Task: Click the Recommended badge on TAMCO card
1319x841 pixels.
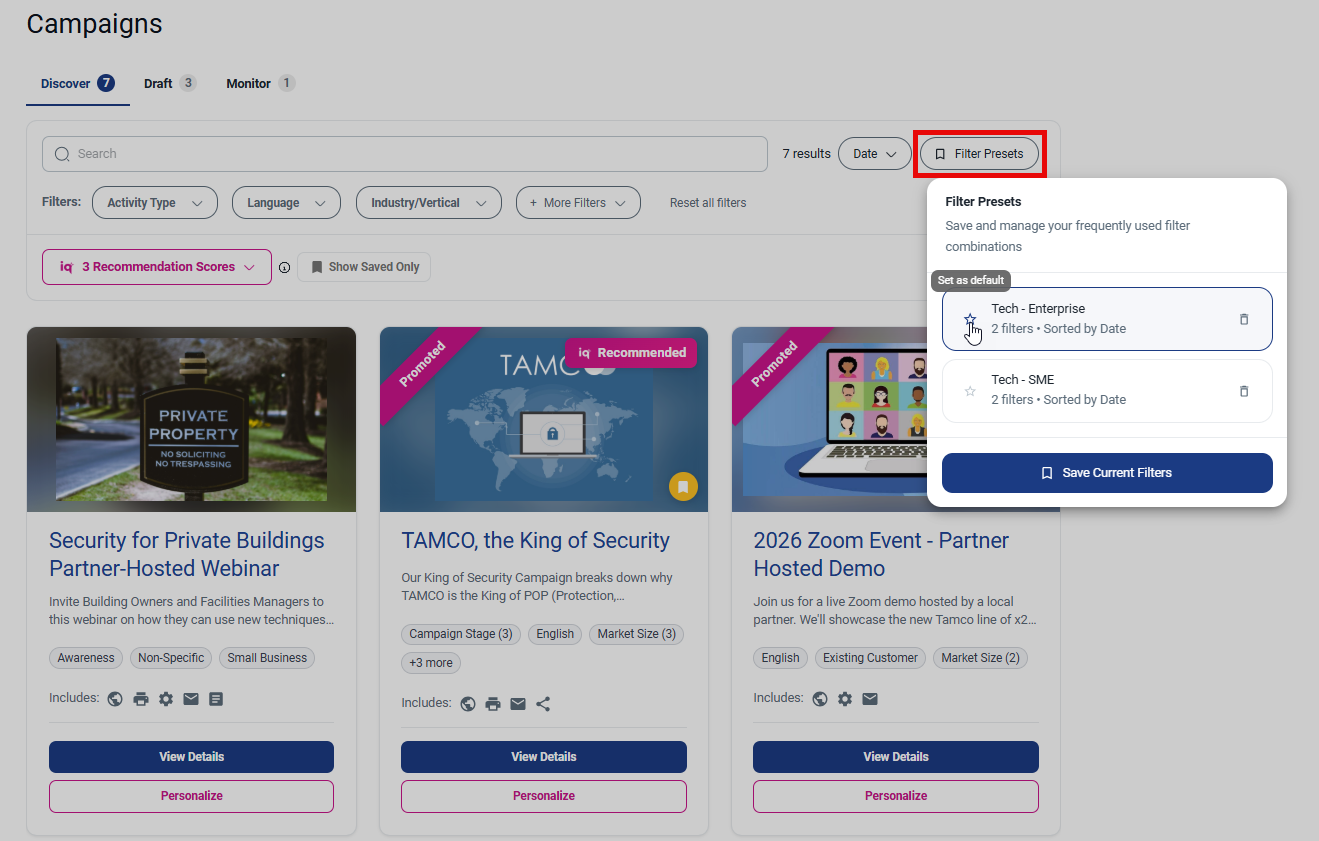Action: (x=631, y=353)
